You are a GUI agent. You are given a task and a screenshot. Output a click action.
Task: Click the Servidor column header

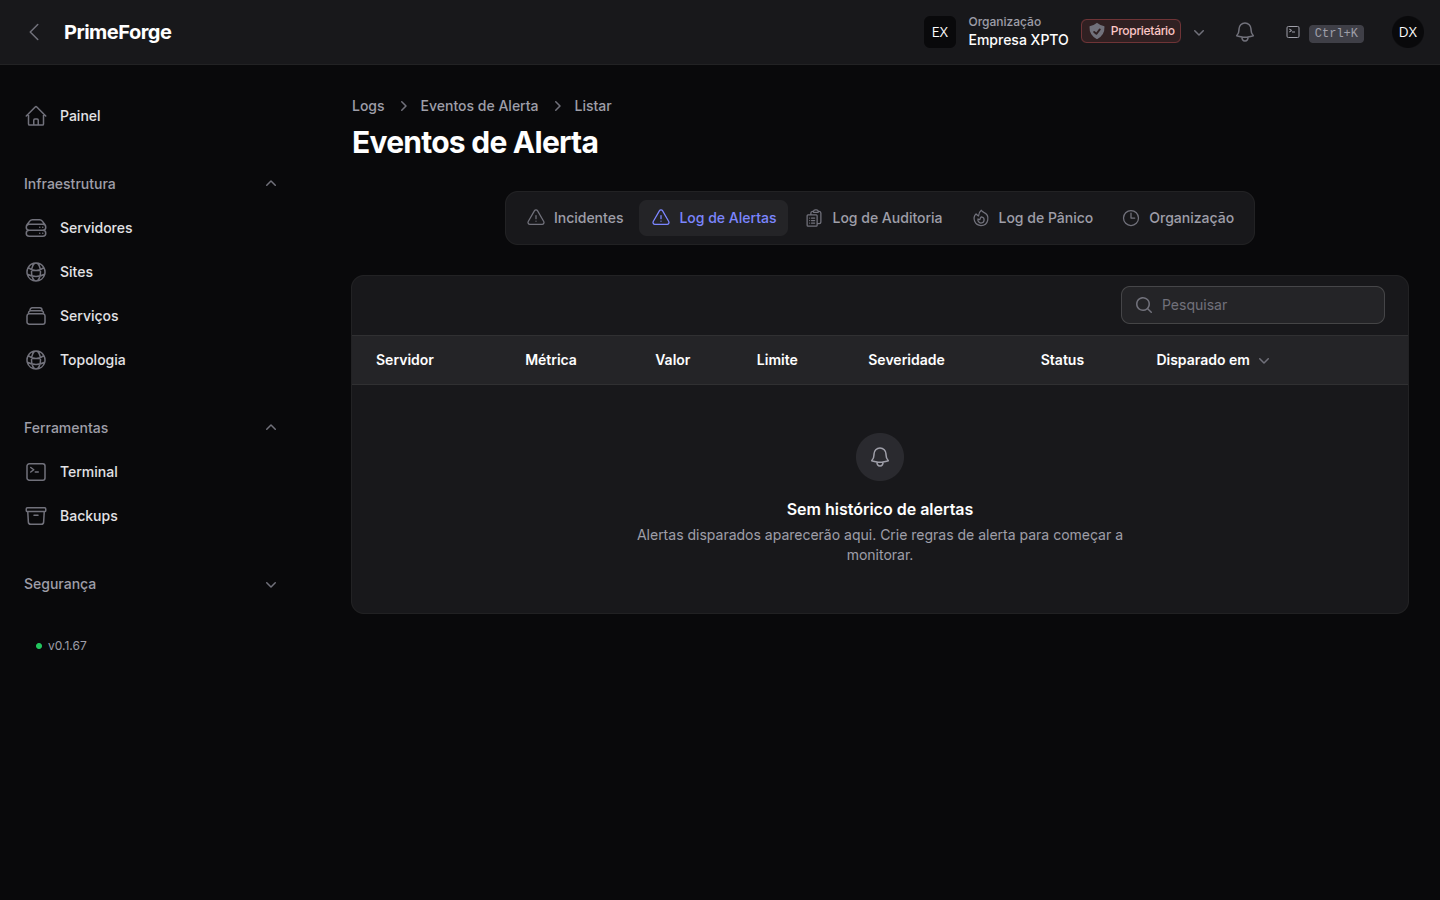pos(405,360)
